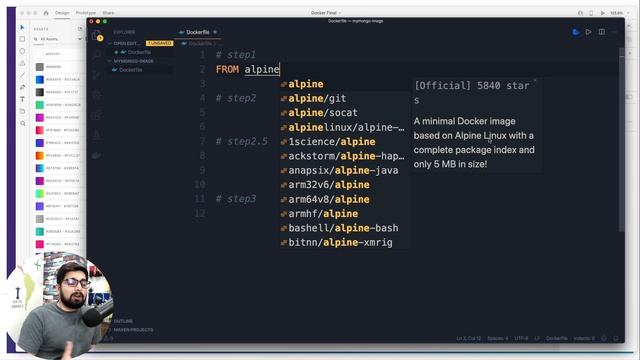This screenshot has height=360, width=640.
Task: Open Dockerfile under Open Editors
Action: tap(139, 52)
